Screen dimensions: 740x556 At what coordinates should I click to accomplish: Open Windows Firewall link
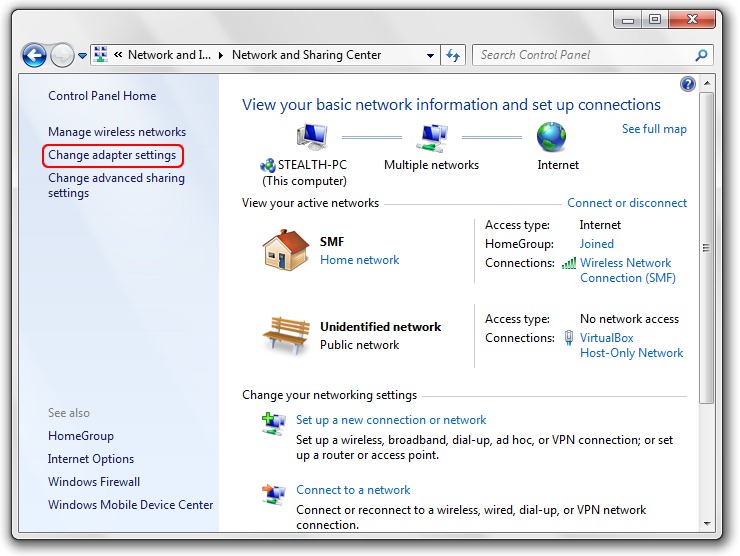tap(94, 482)
